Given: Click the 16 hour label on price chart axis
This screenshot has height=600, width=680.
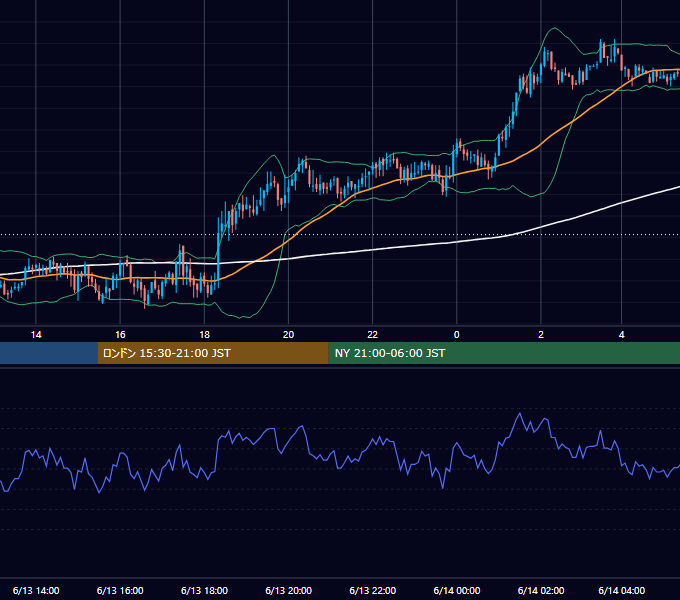Looking at the screenshot, I should [120, 335].
